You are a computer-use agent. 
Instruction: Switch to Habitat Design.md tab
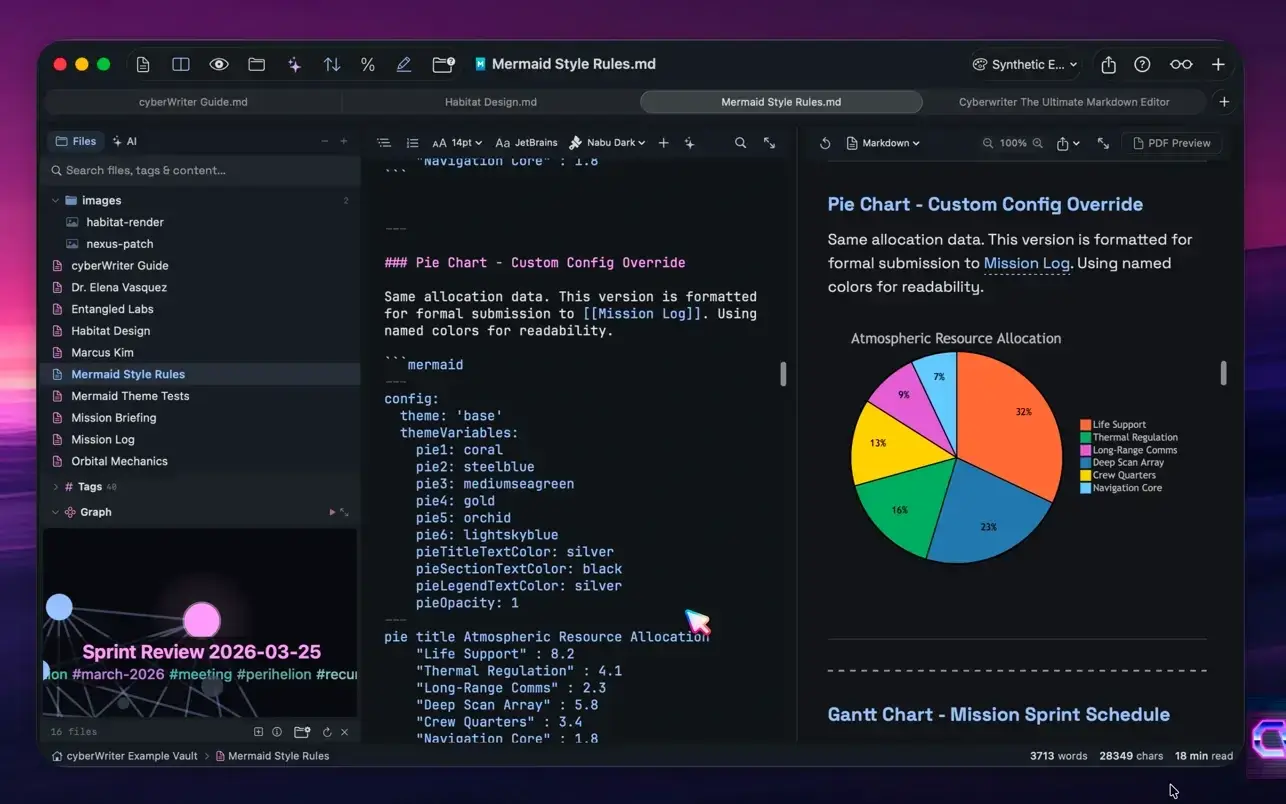point(491,102)
